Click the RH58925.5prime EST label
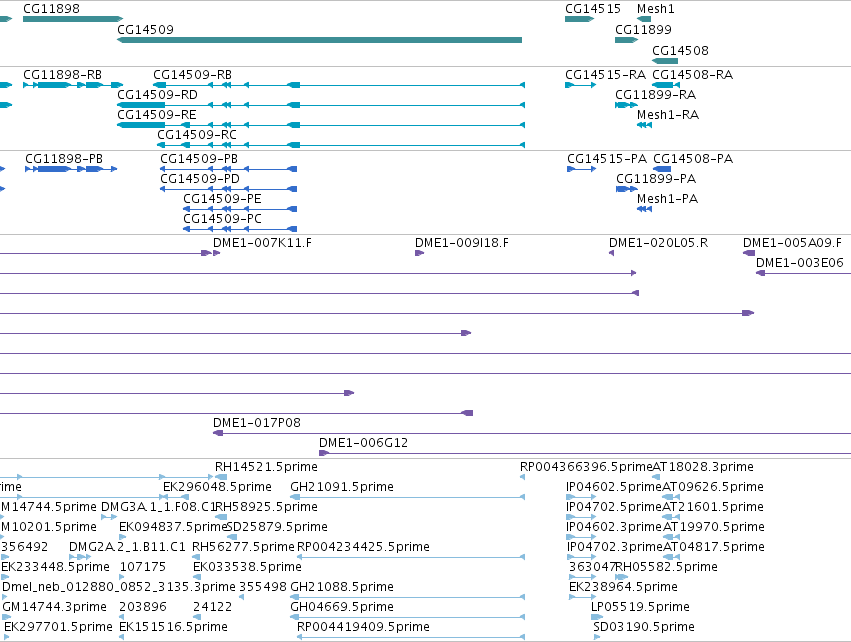Viewport: 851px width, 642px height. 266,506
